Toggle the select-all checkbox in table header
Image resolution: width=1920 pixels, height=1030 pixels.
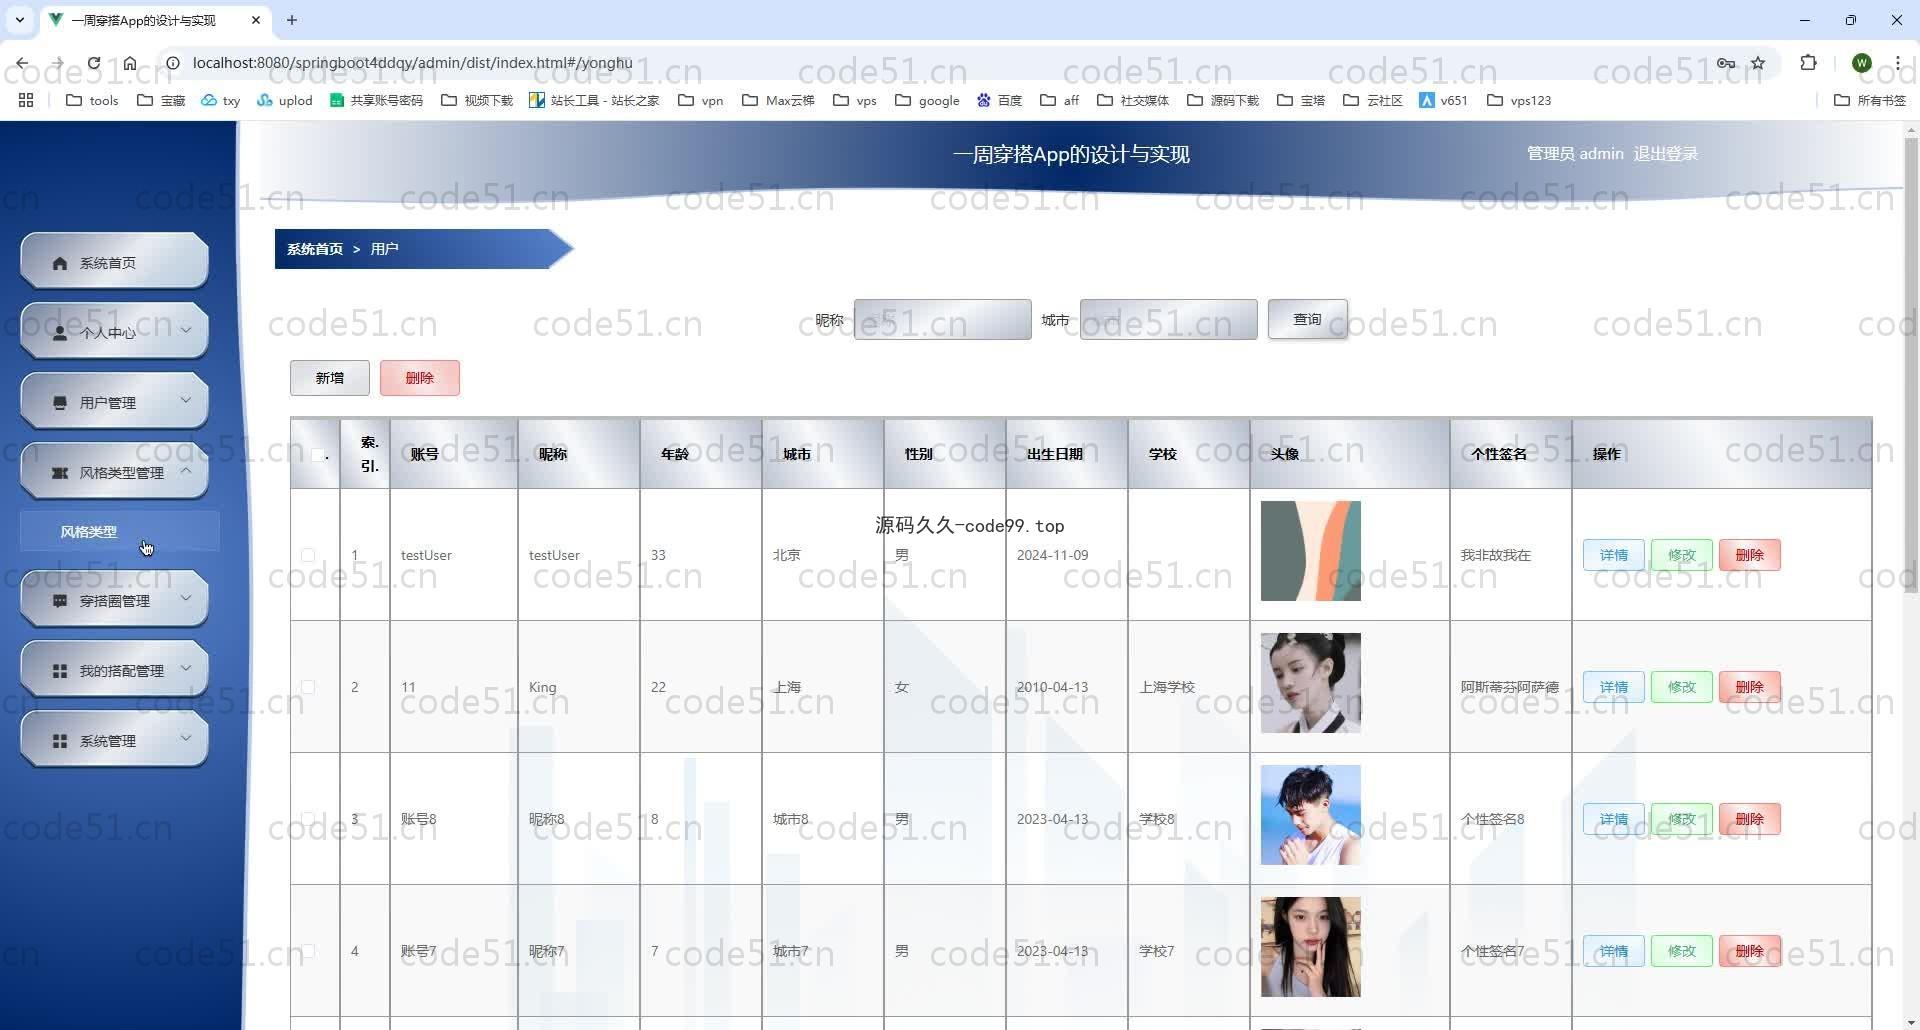click(317, 455)
